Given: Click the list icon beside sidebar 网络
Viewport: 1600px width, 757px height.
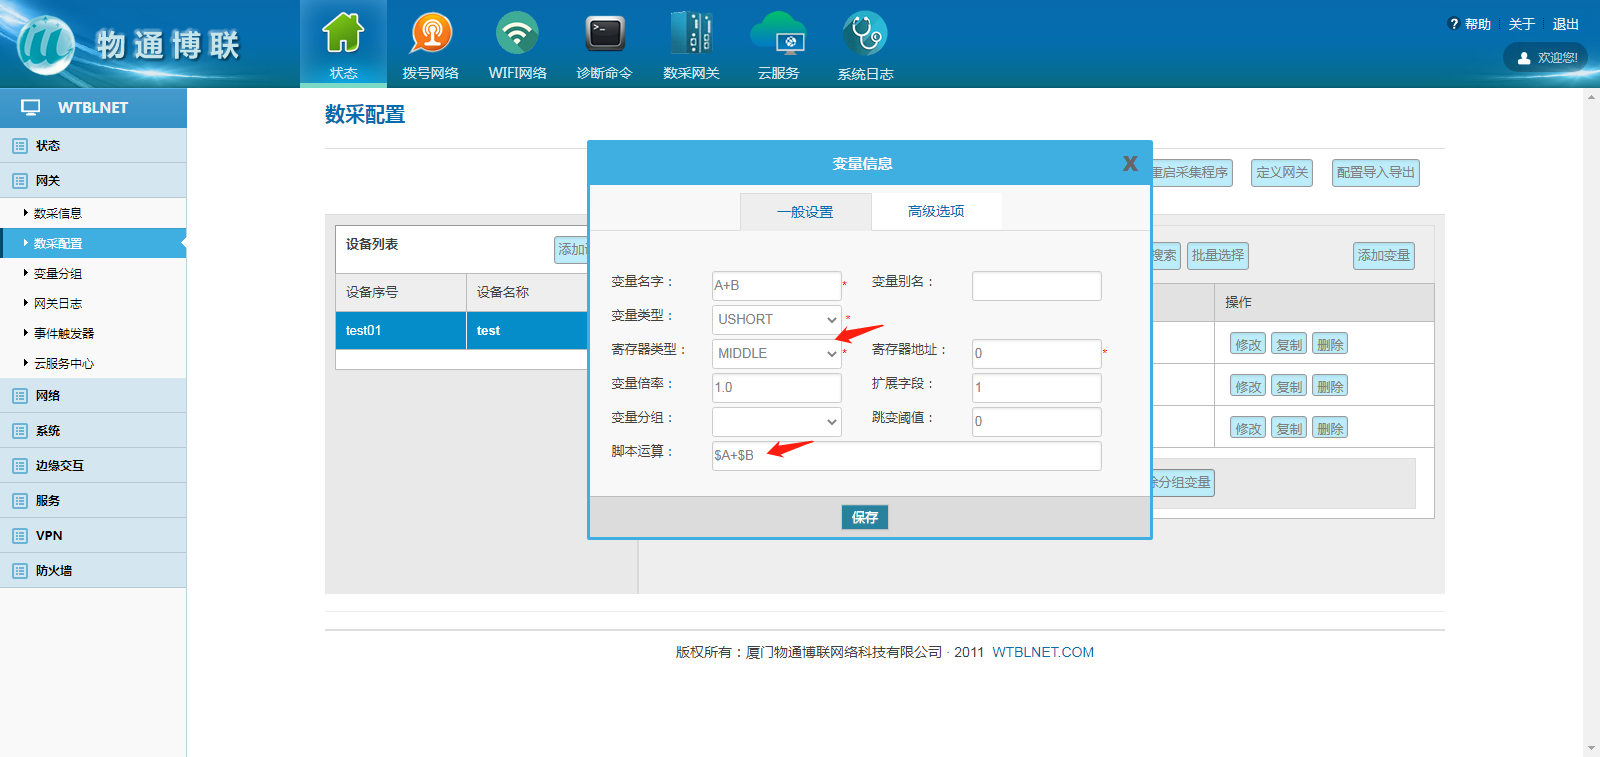Looking at the screenshot, I should 20,396.
